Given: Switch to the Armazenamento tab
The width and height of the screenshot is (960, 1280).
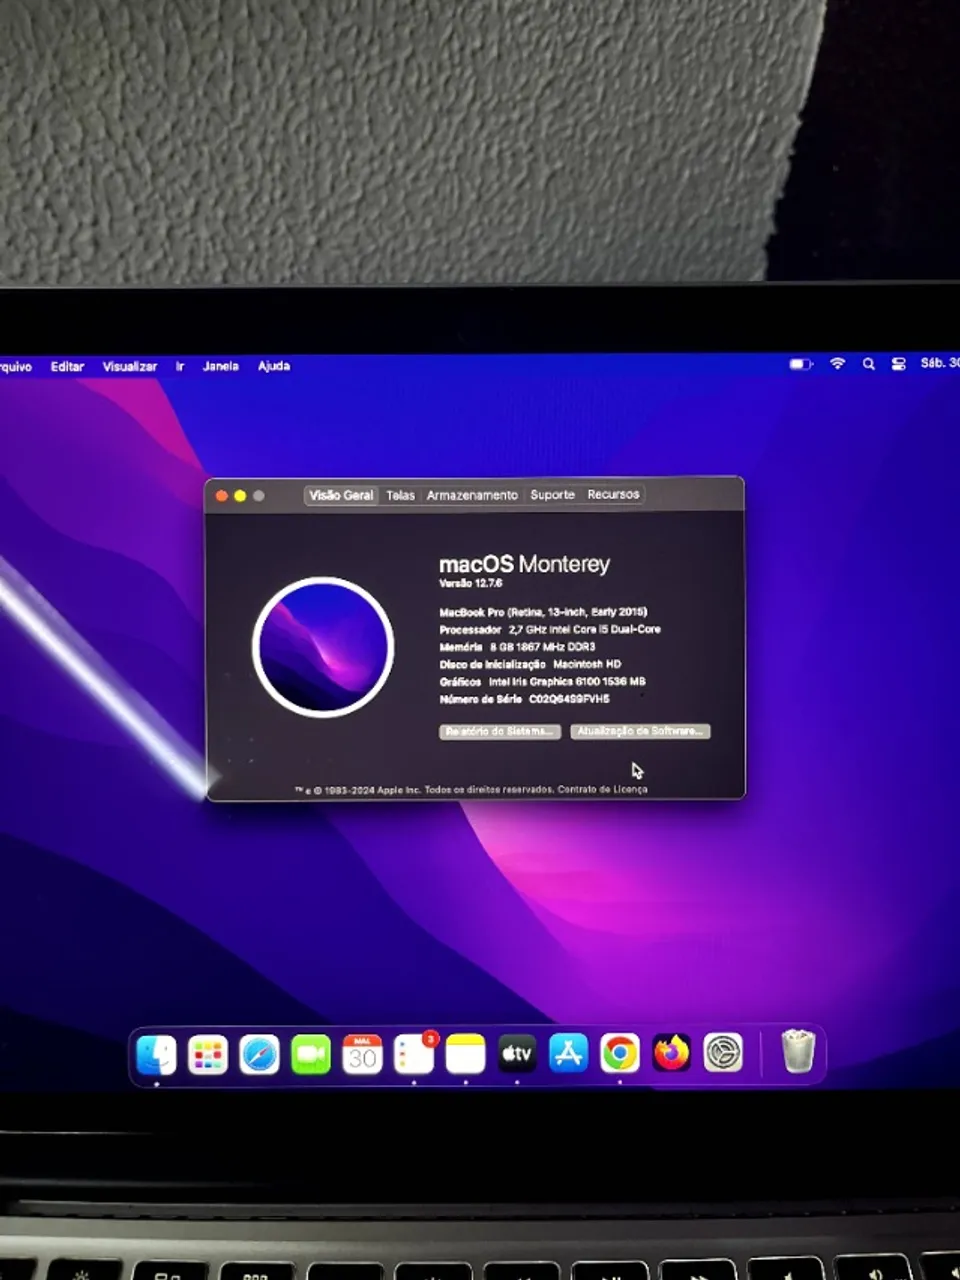Looking at the screenshot, I should click(472, 495).
